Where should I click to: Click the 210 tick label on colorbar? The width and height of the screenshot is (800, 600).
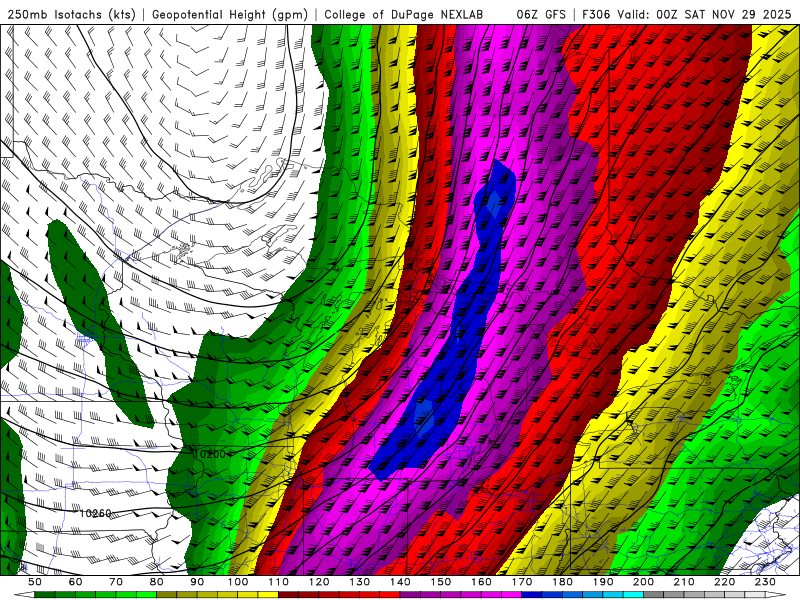coord(684,582)
